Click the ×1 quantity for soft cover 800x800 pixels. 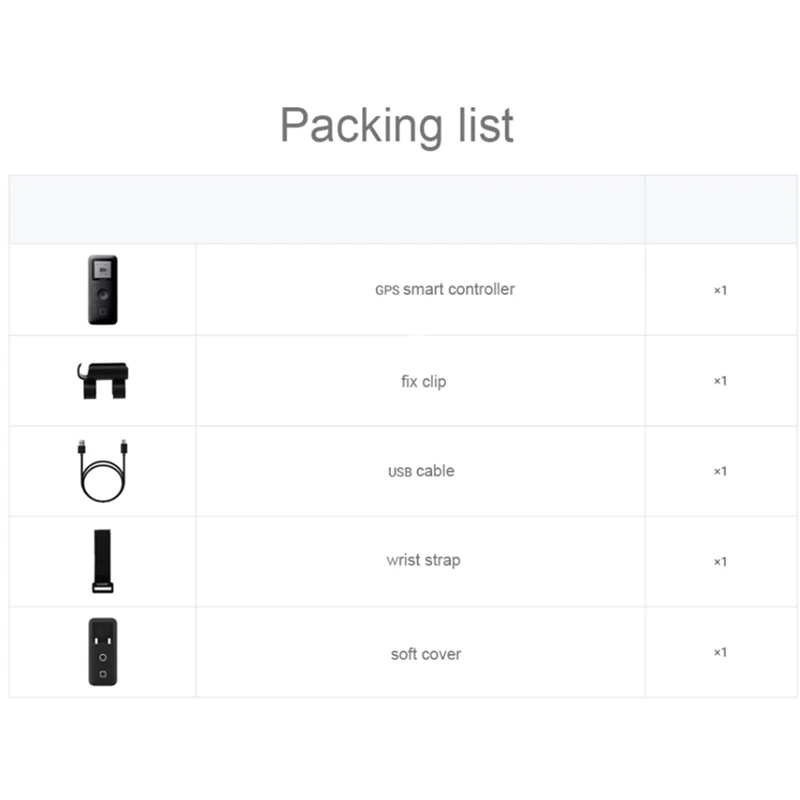tap(719, 652)
